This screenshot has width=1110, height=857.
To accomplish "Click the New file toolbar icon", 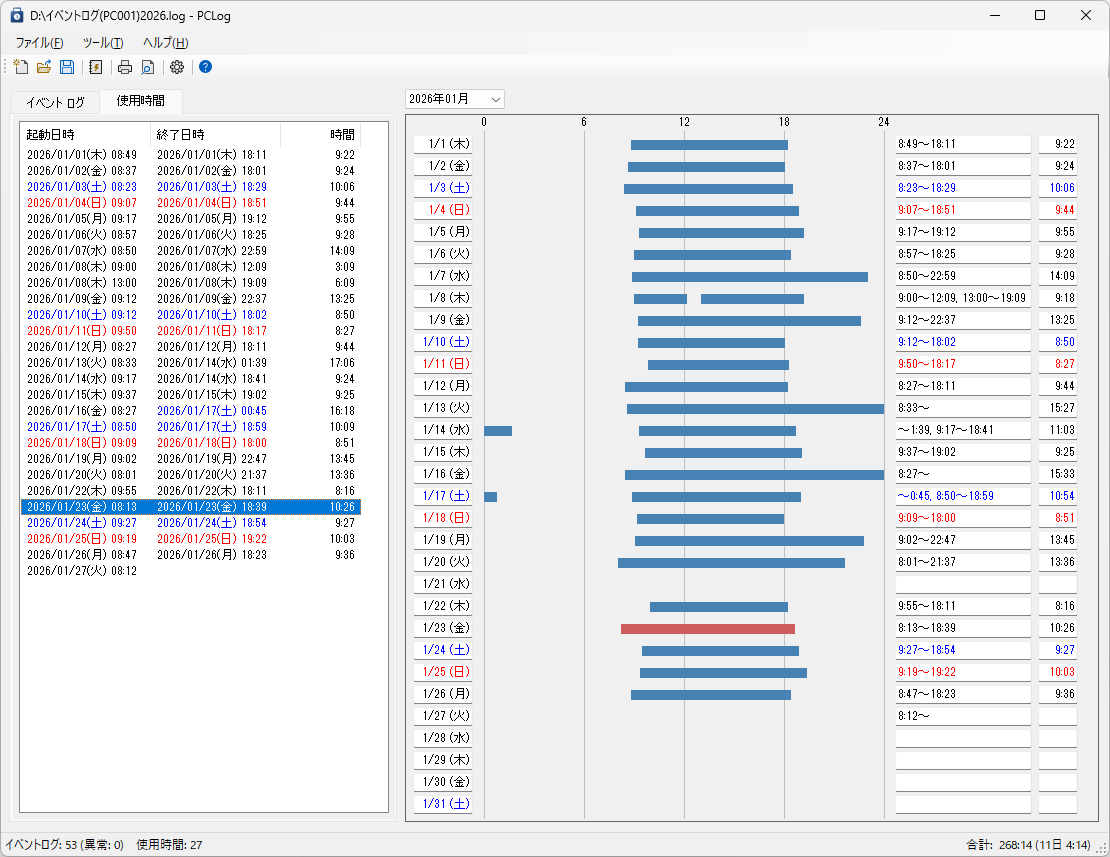I will point(20,67).
